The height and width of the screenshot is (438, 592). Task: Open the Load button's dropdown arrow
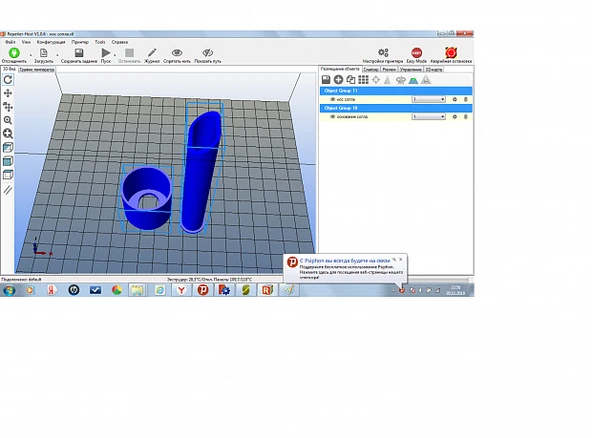[x=57, y=56]
